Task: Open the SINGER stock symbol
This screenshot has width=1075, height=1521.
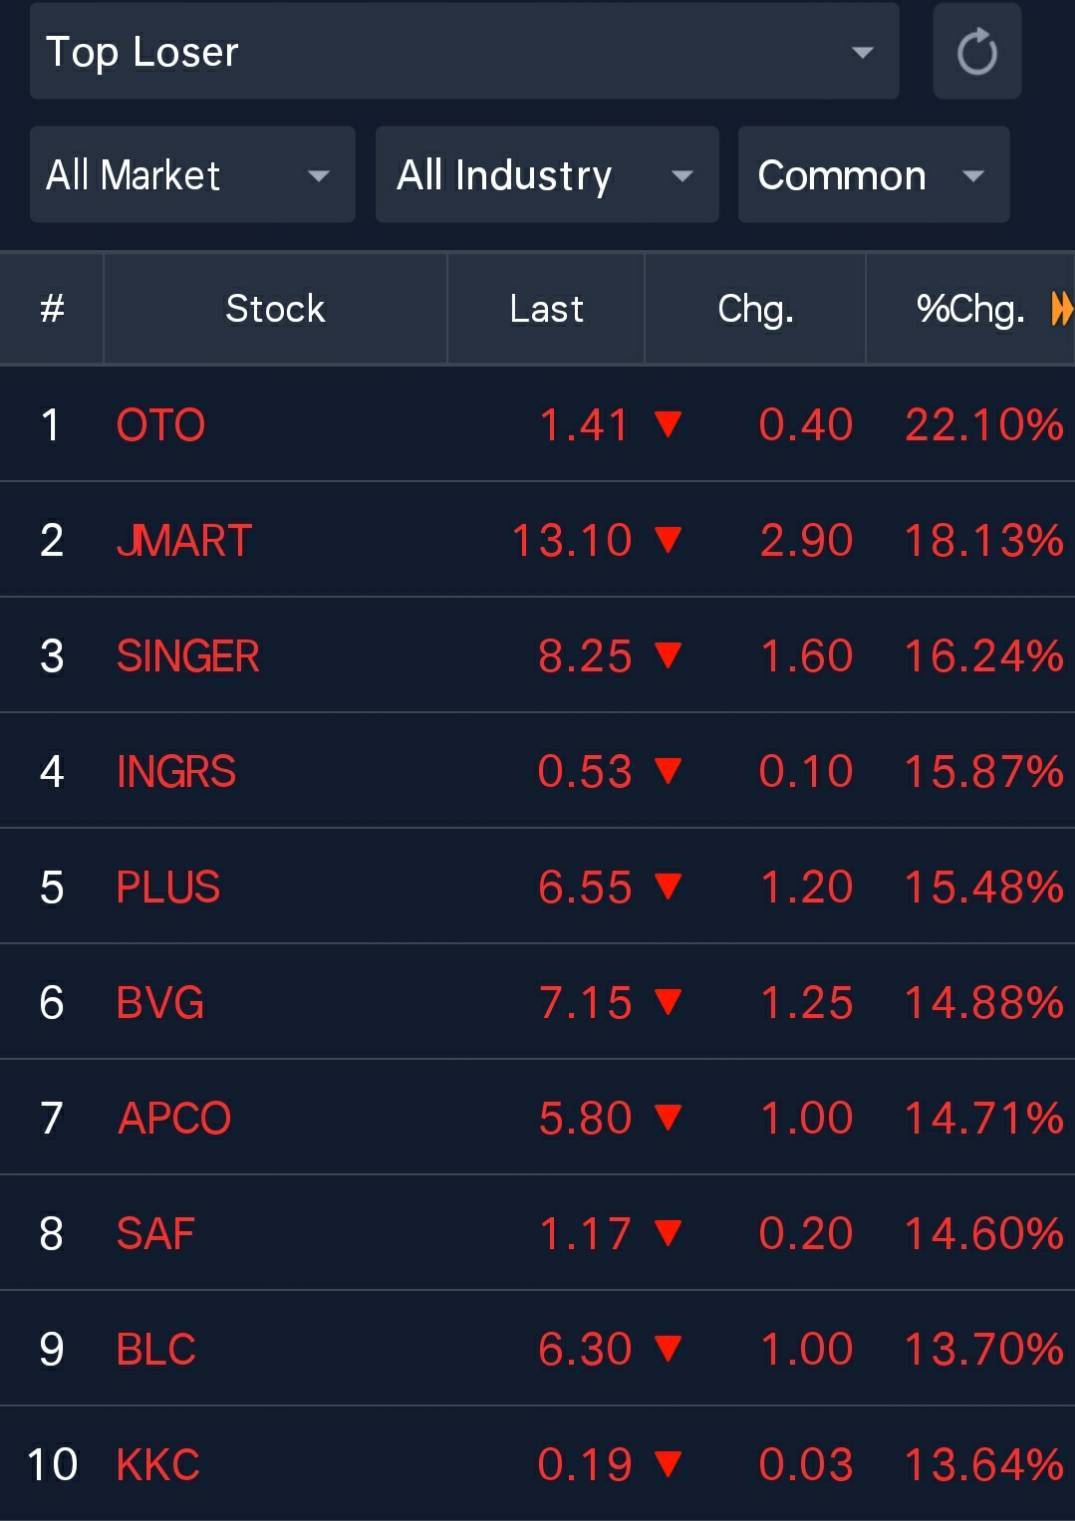Action: [188, 656]
